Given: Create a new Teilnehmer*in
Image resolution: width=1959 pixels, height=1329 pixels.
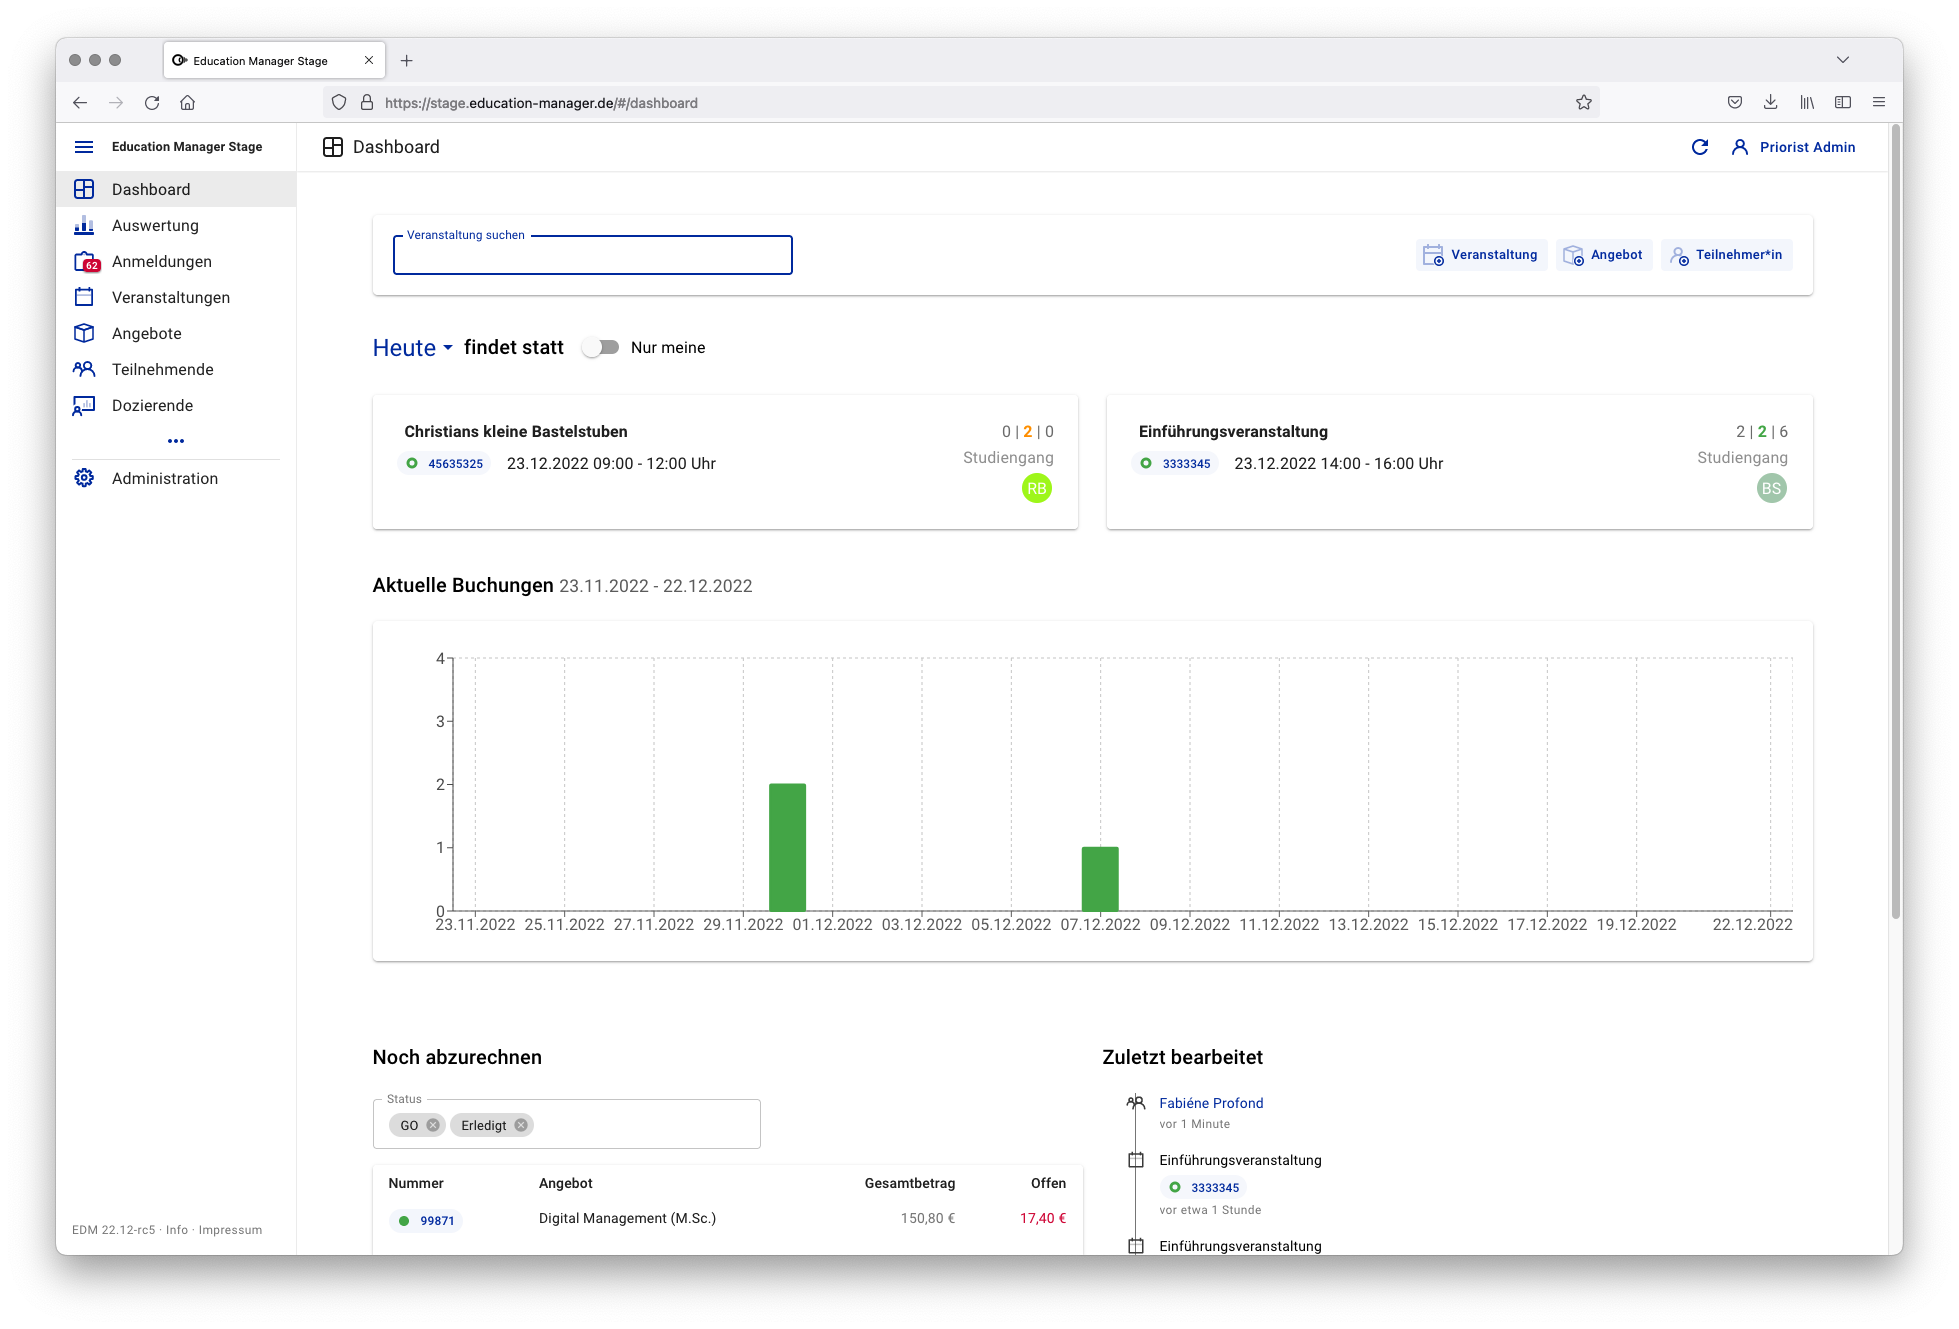Looking at the screenshot, I should pyautogui.click(x=1727, y=254).
